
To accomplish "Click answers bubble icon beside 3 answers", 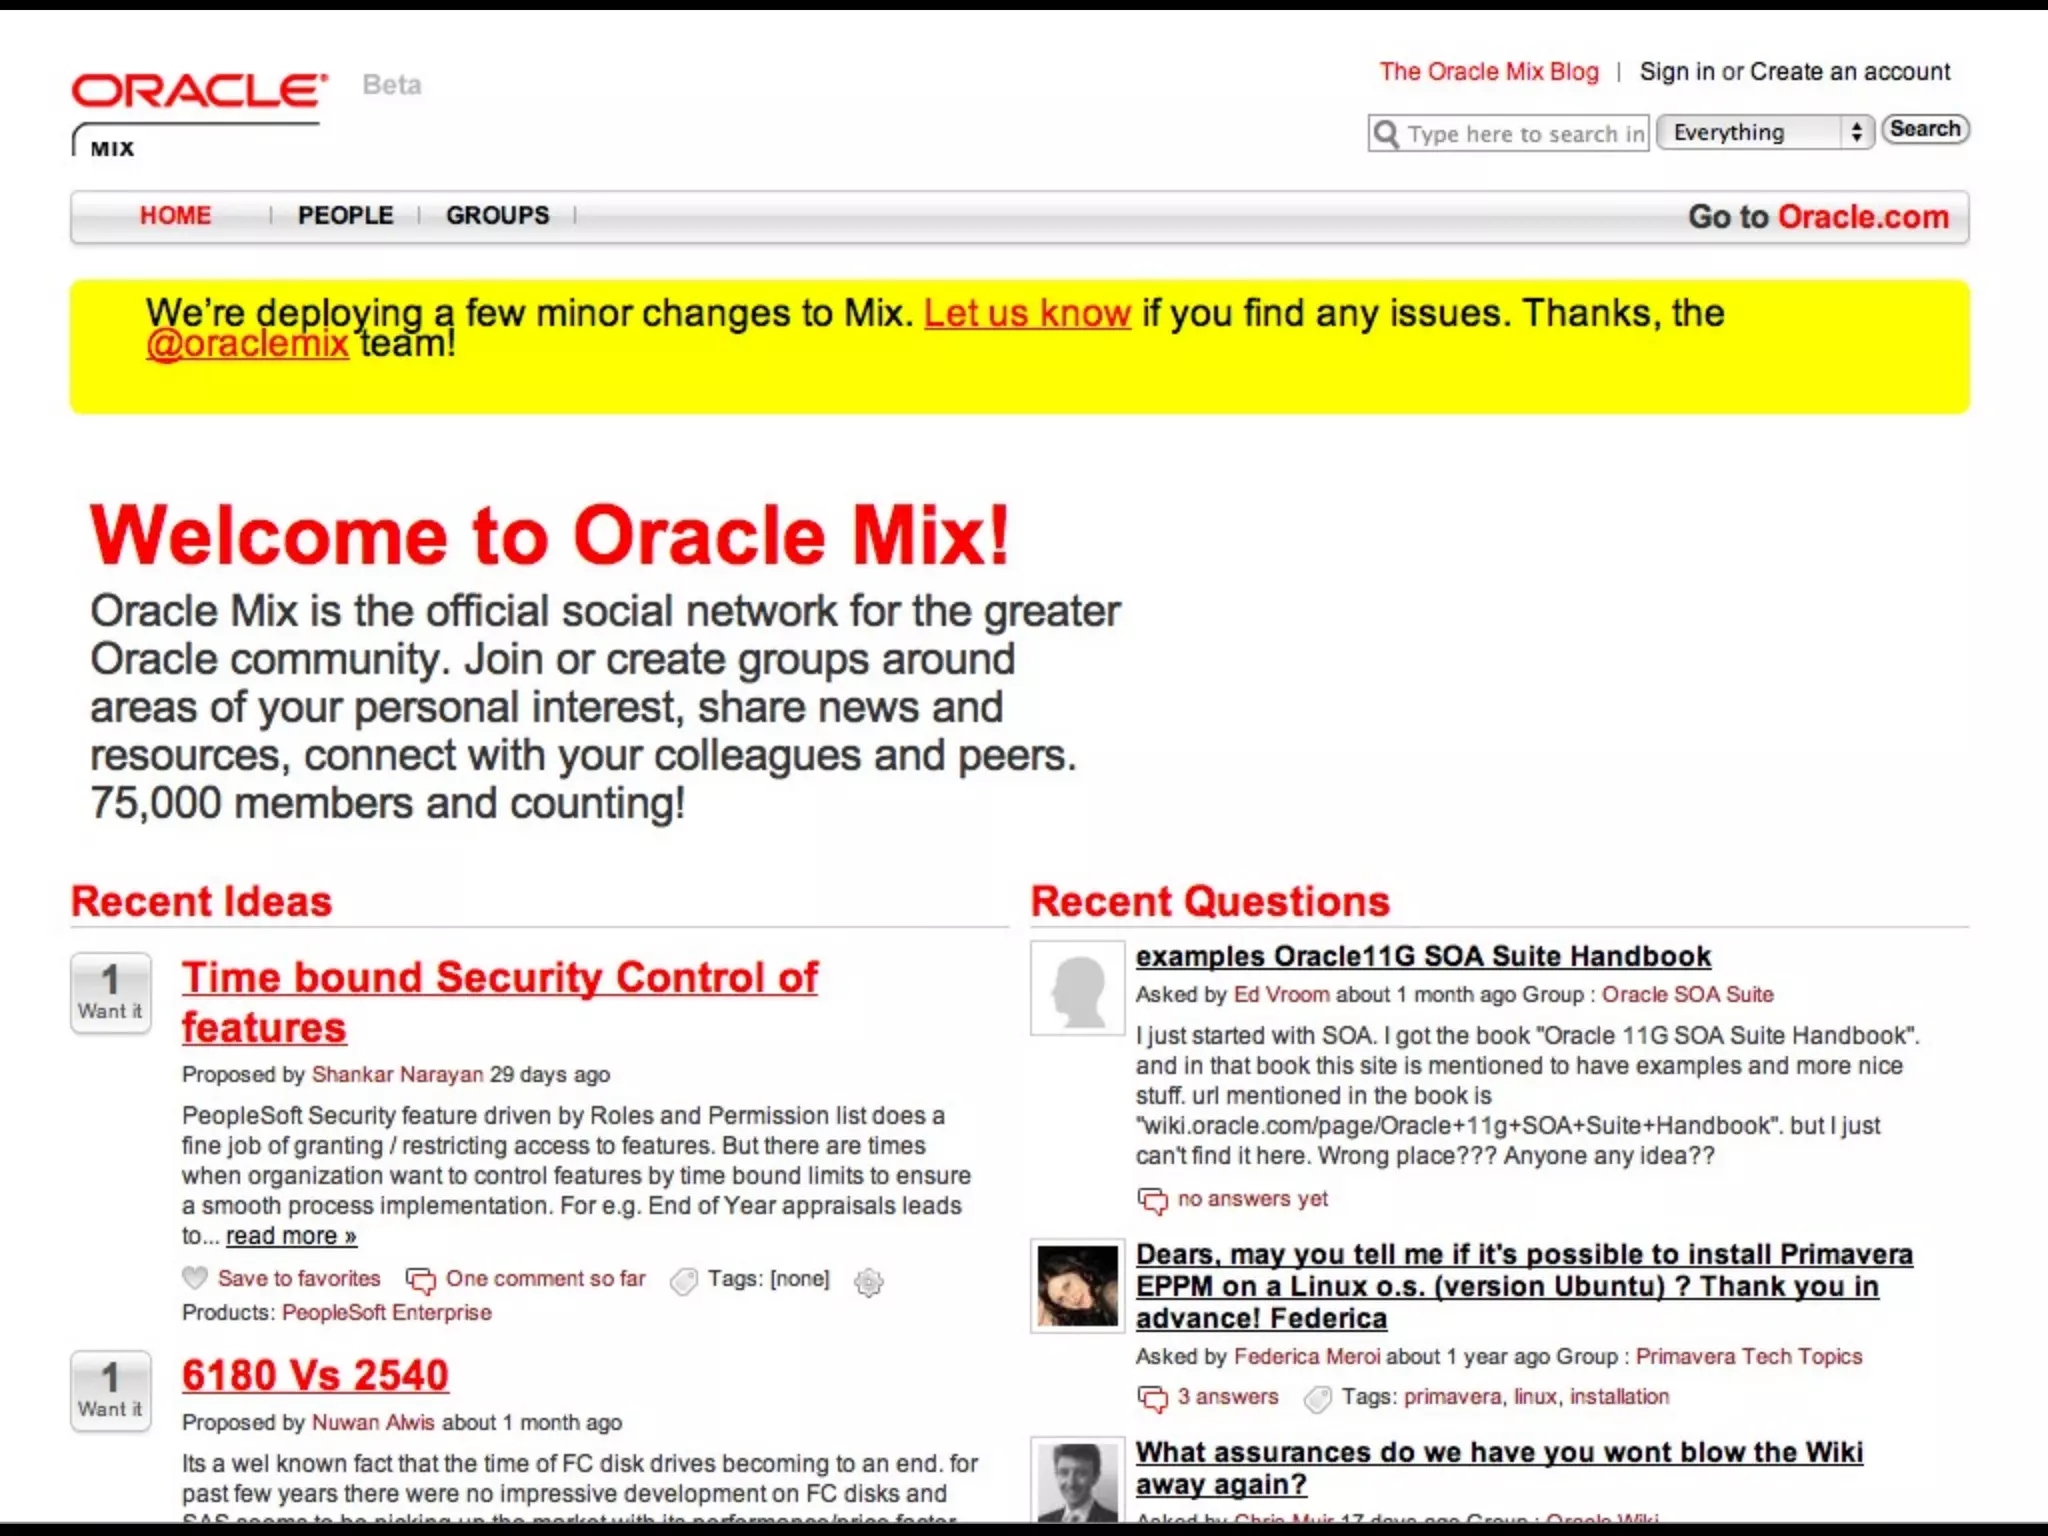I will 1152,1398.
